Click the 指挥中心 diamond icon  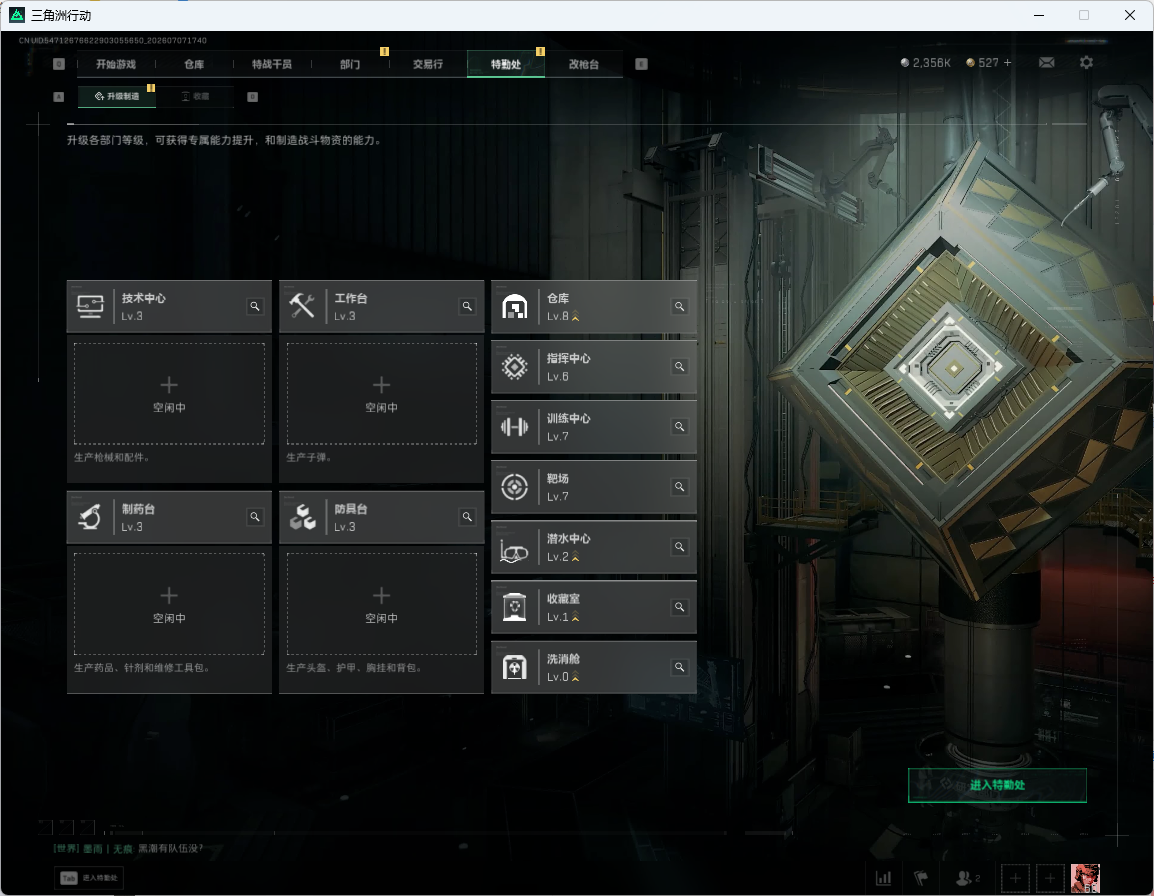coord(514,367)
